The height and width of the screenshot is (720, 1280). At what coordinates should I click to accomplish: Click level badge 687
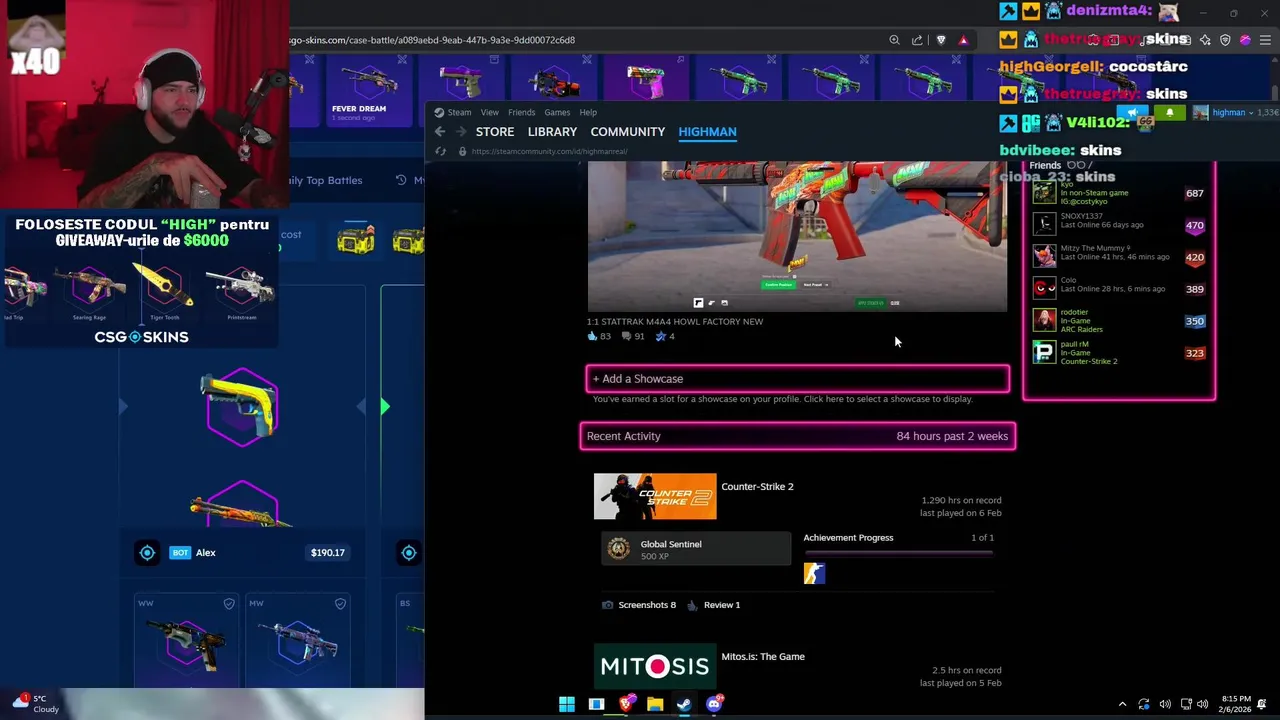1194,194
